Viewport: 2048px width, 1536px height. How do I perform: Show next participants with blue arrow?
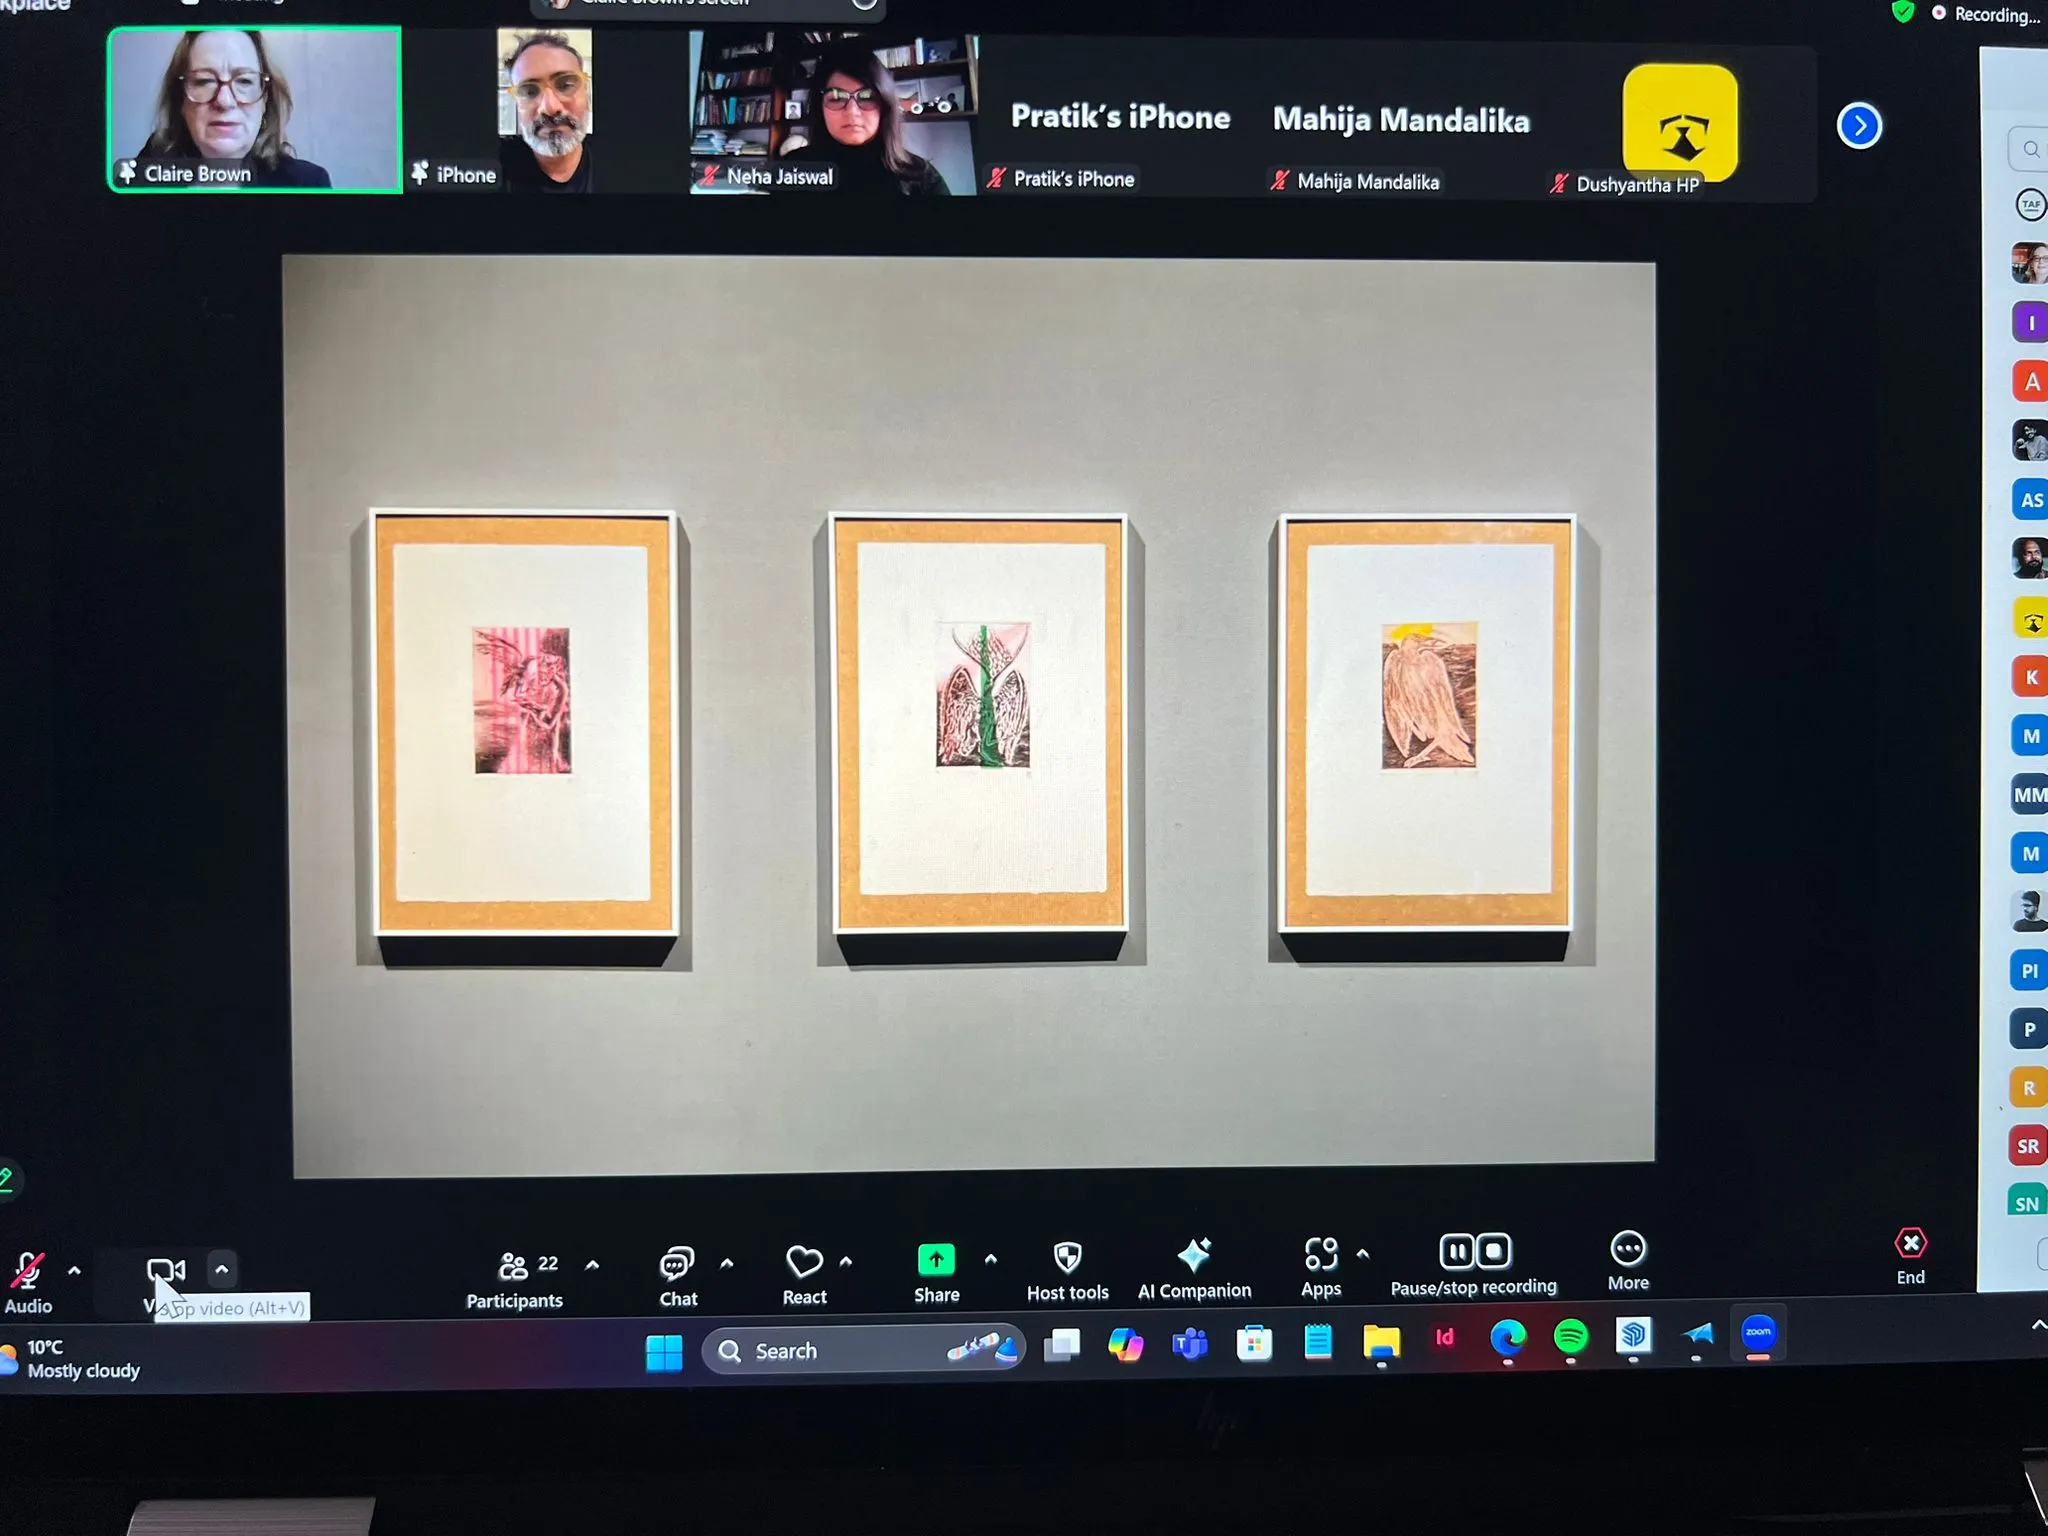click(x=1859, y=126)
